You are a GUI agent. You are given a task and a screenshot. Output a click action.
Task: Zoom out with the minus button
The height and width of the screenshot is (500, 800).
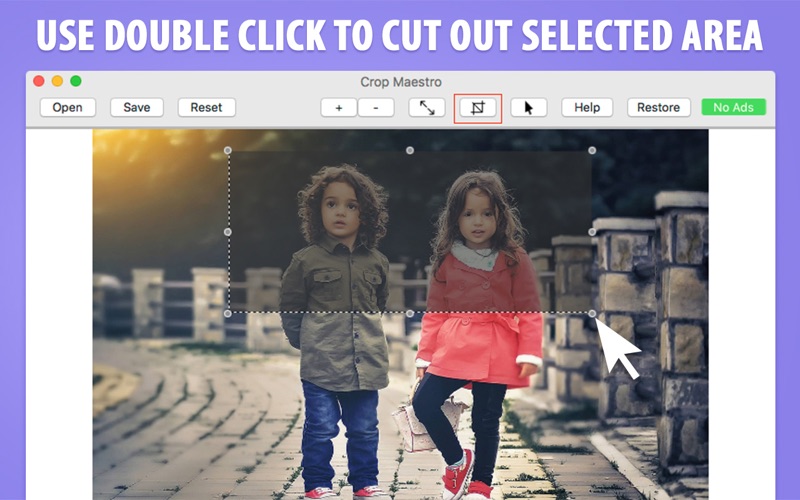(376, 108)
